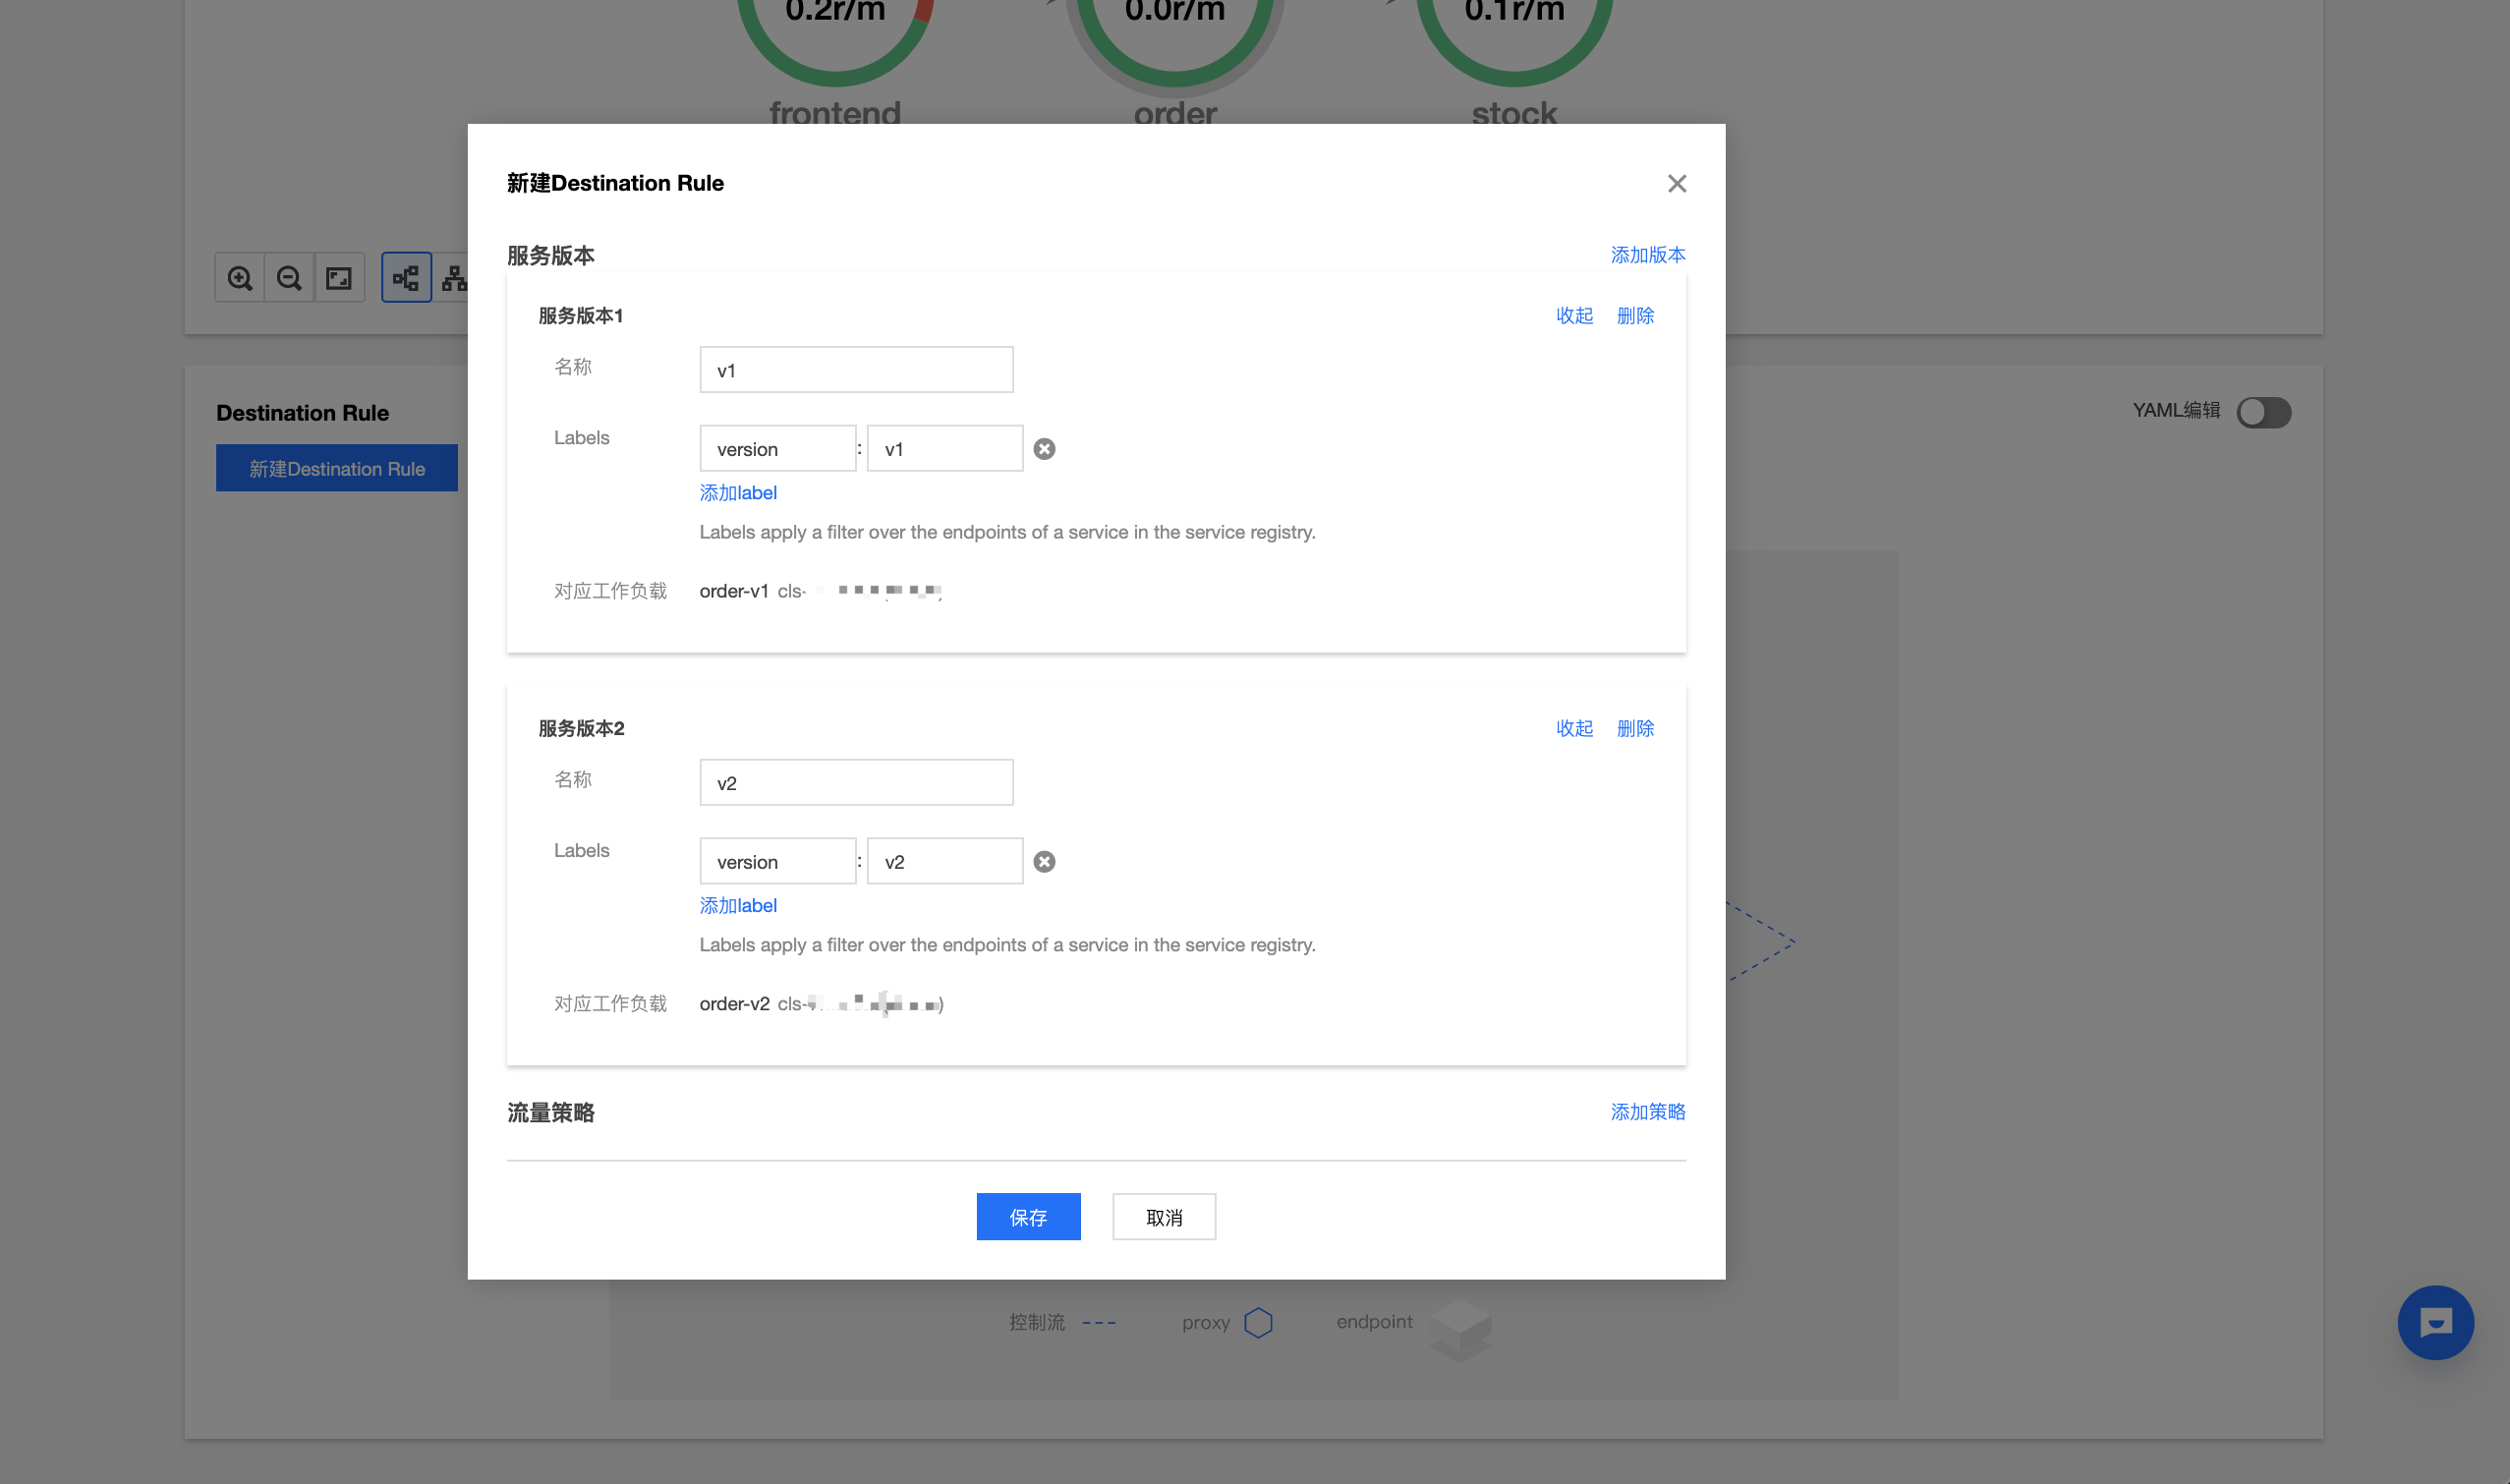The width and height of the screenshot is (2510, 1484).
Task: Remove the version:v1 label via x icon
Action: click(x=1044, y=449)
